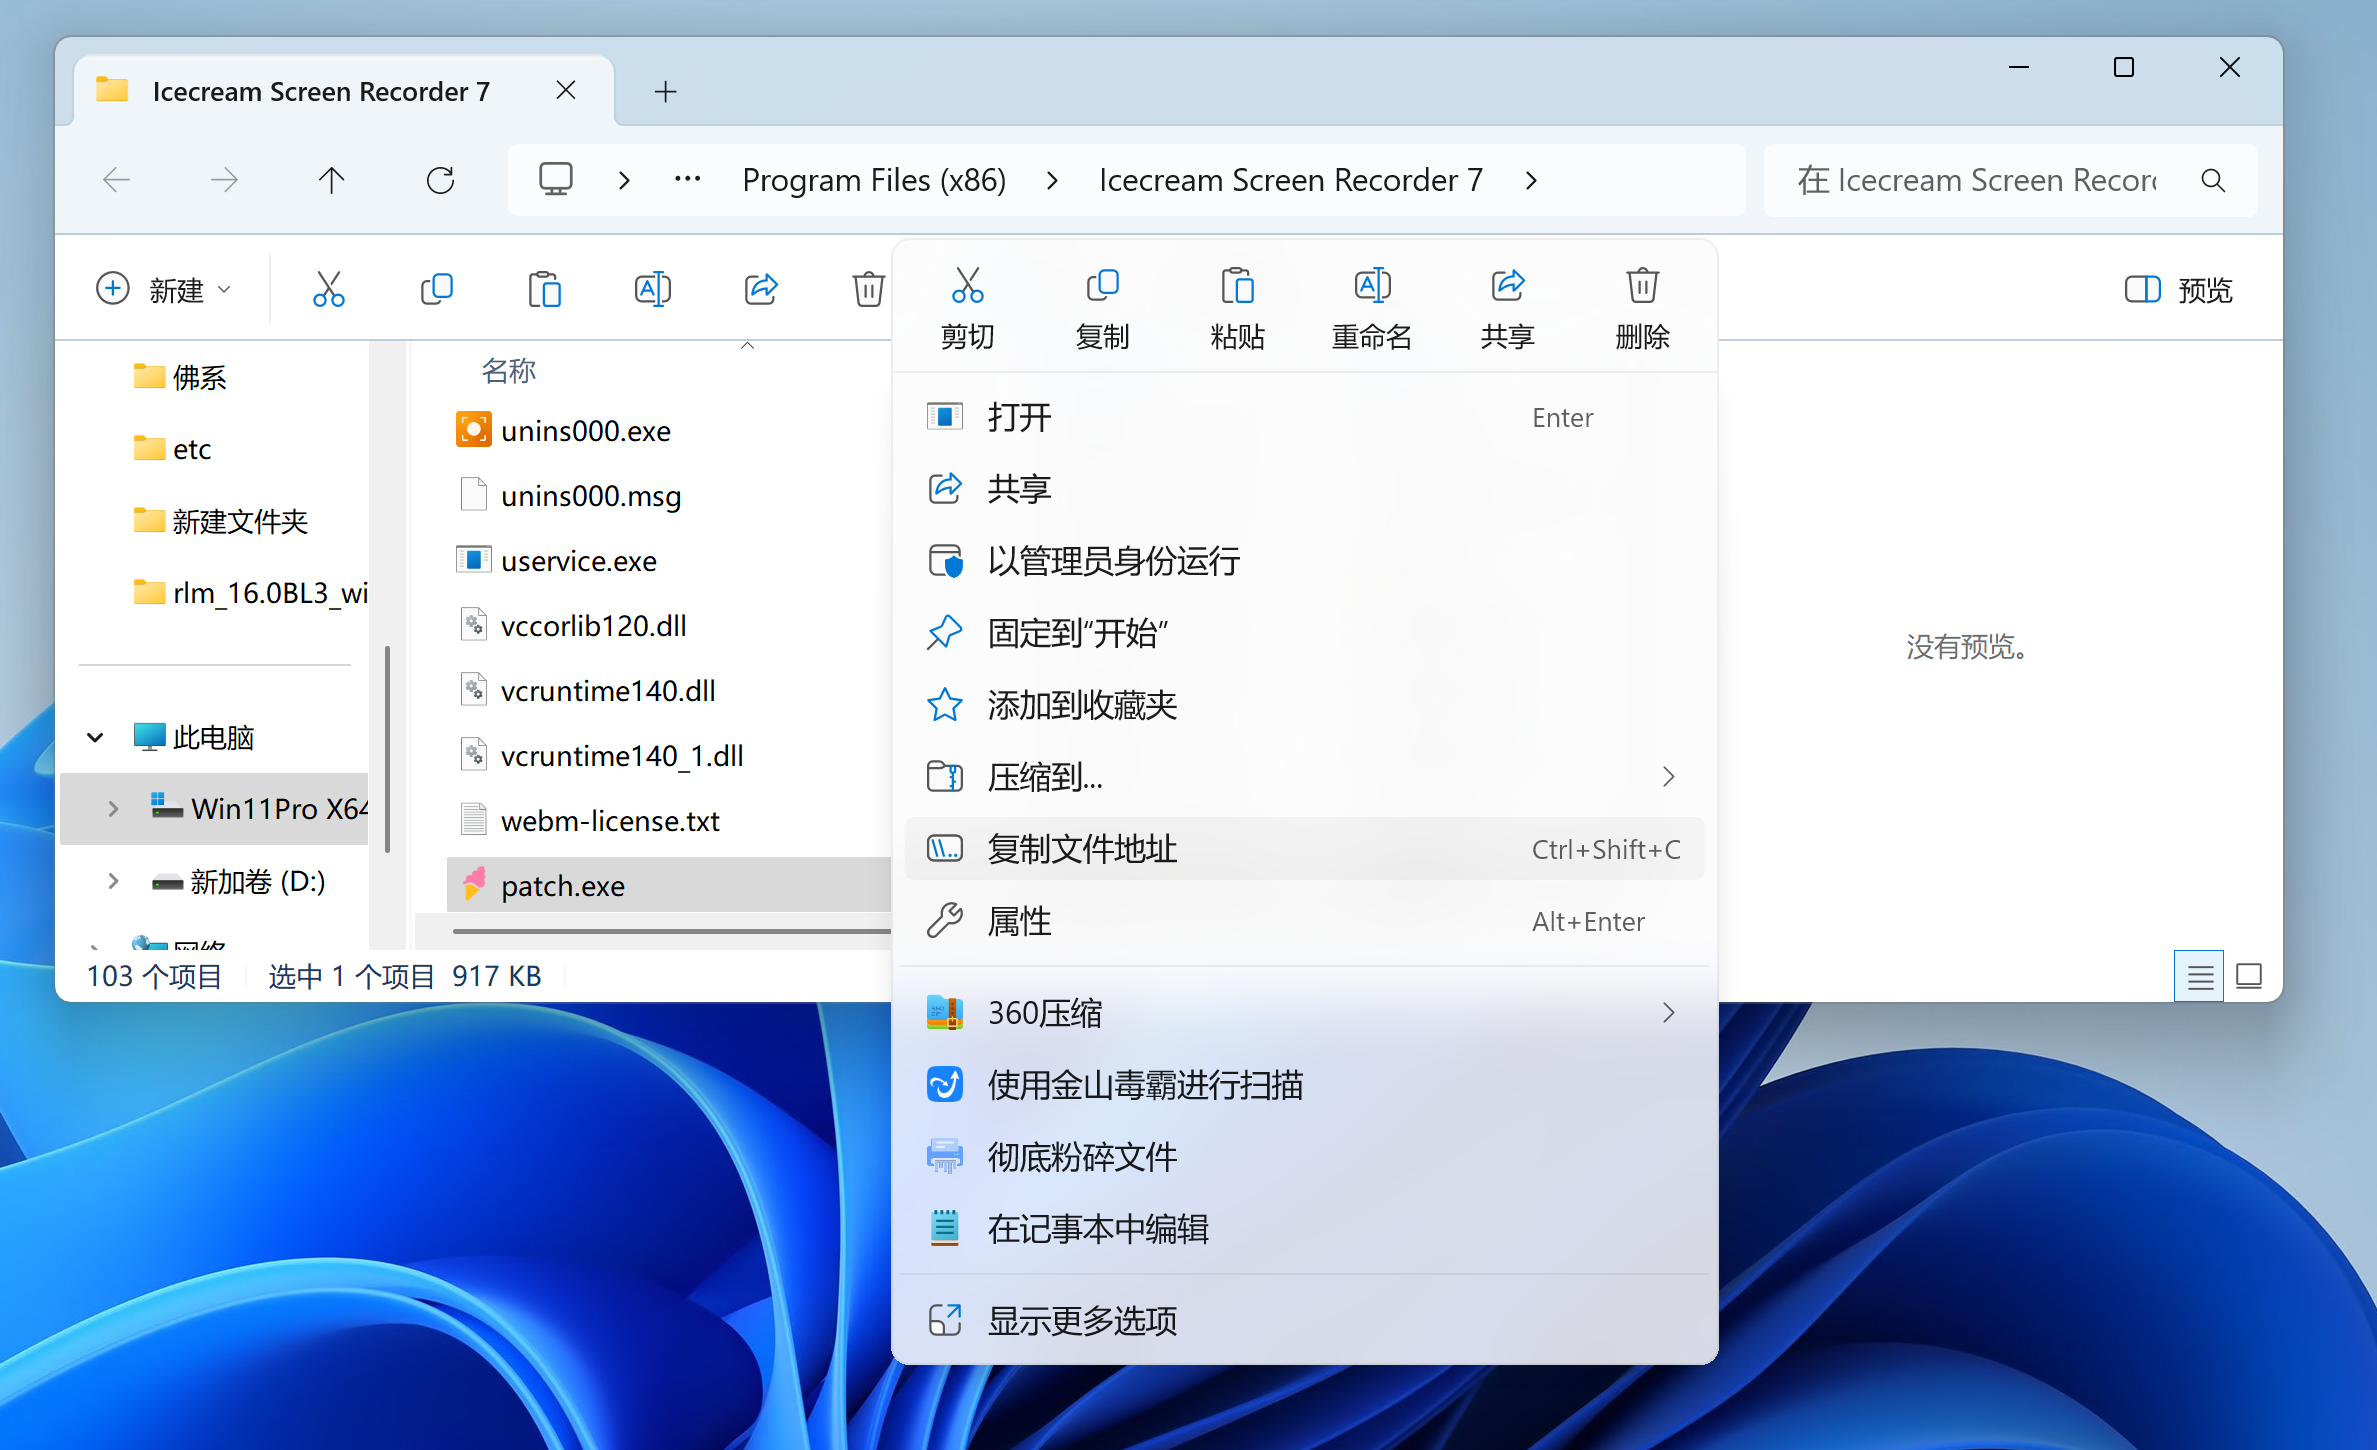Switch to large thumbnails view

click(x=2249, y=976)
